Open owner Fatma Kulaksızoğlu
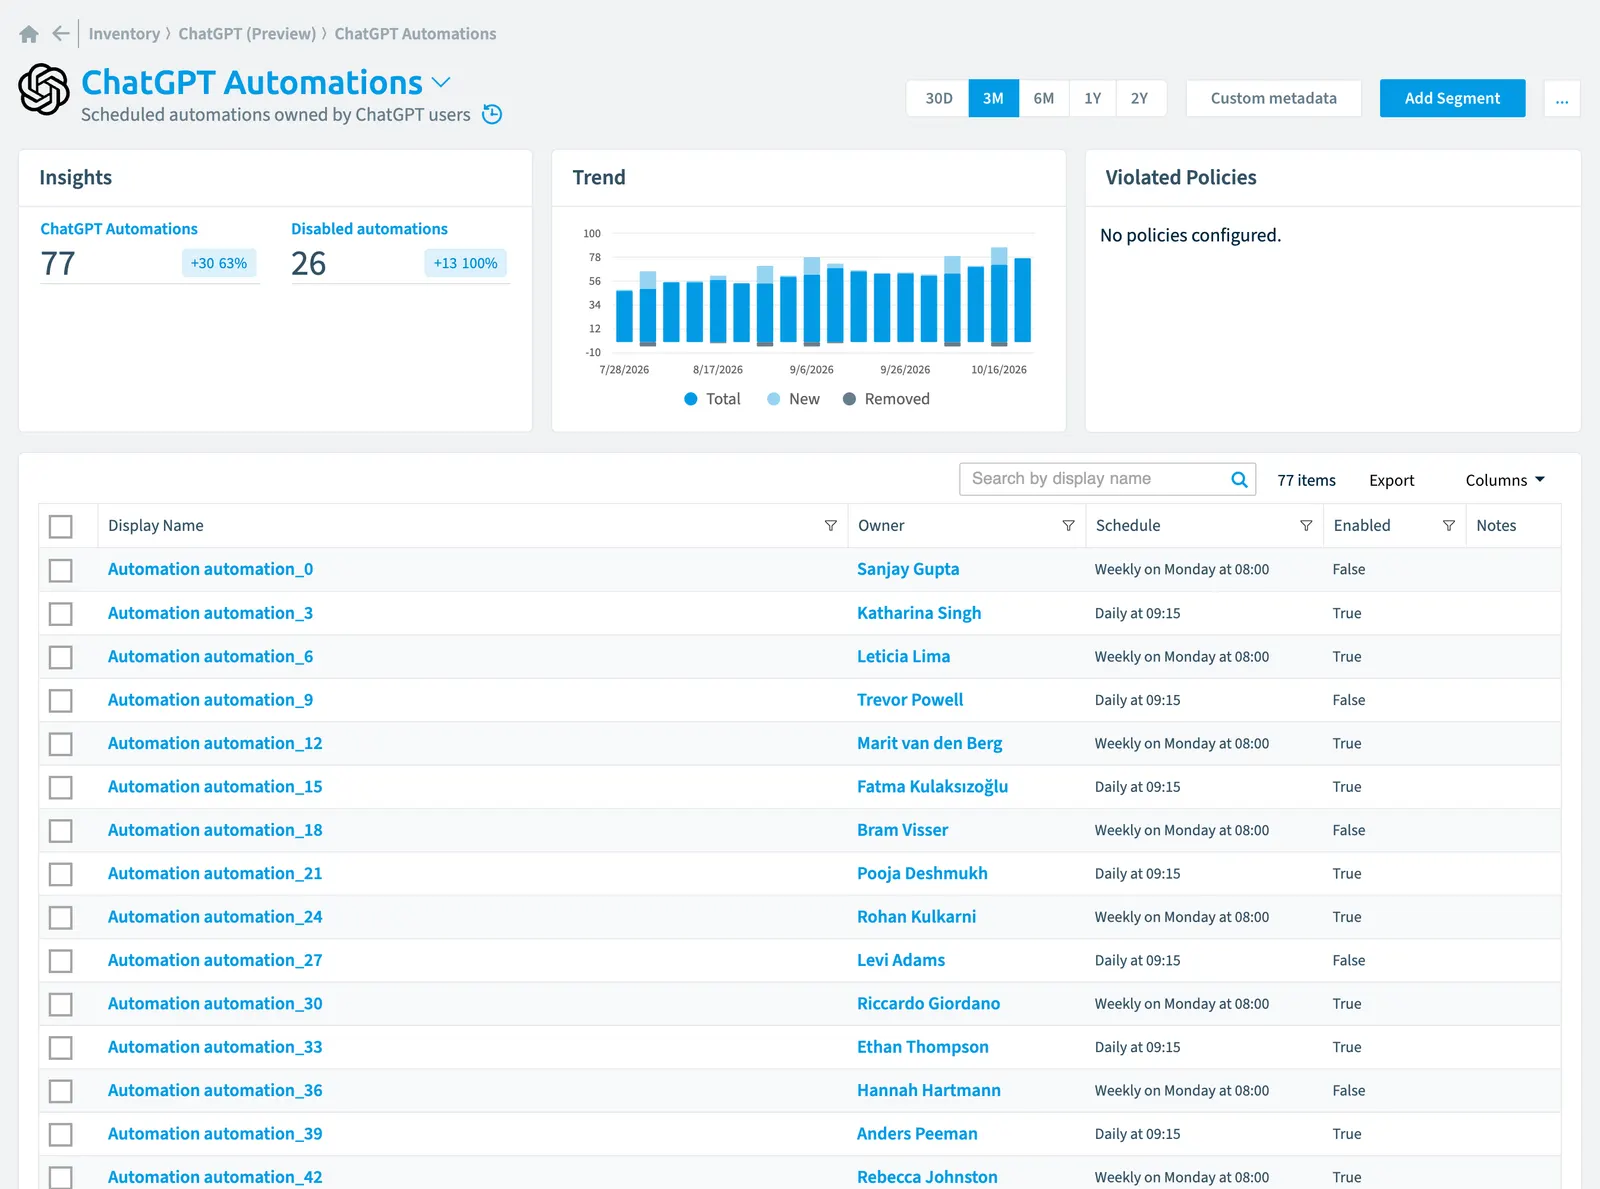Viewport: 1600px width, 1189px height. click(932, 786)
